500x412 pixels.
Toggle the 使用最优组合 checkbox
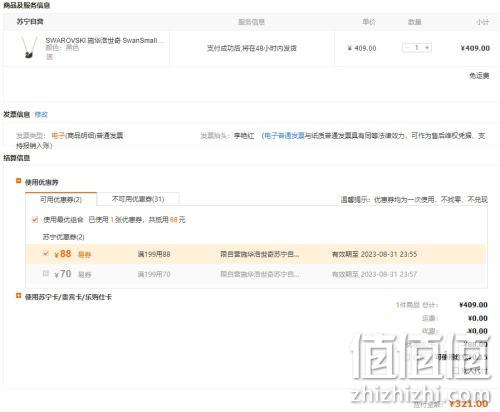[x=35, y=220]
